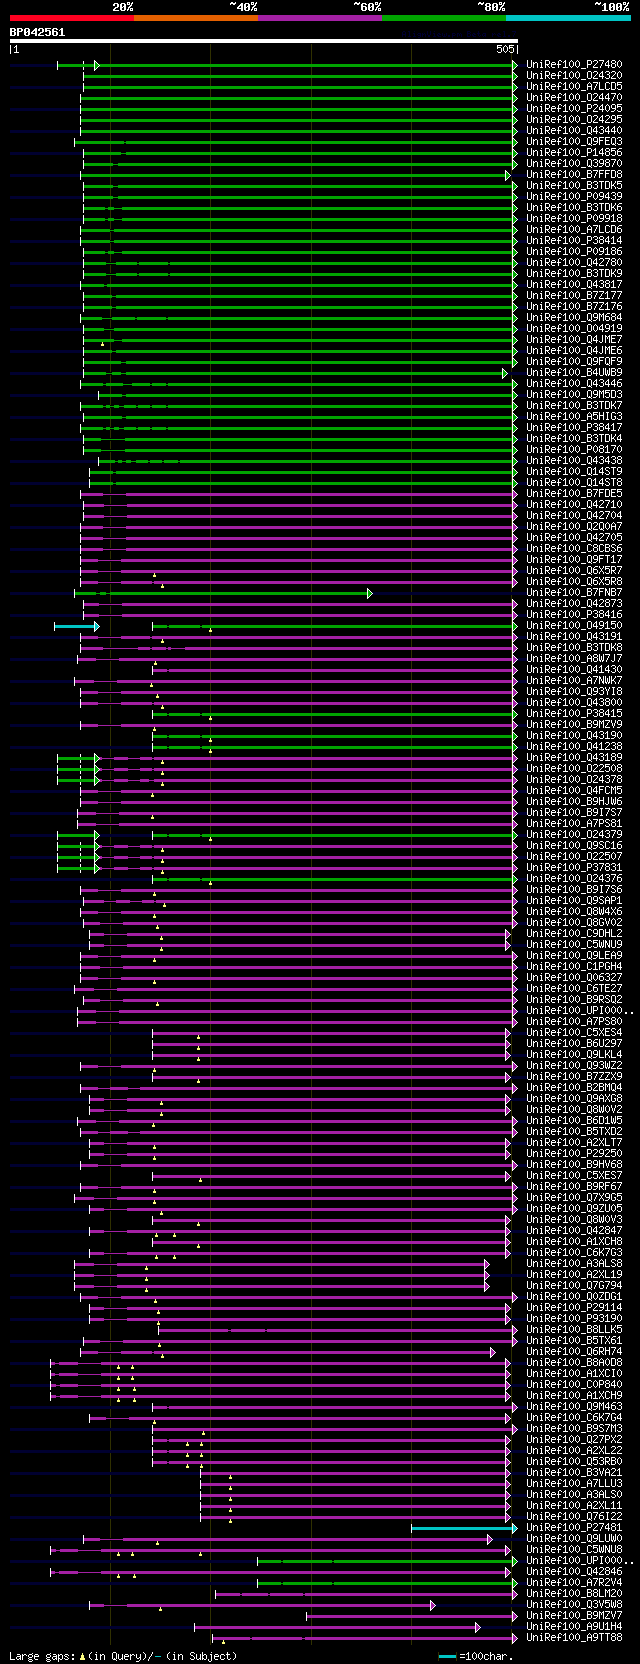Choose the UniRef100_Q9M5D3 hit

[574, 395]
